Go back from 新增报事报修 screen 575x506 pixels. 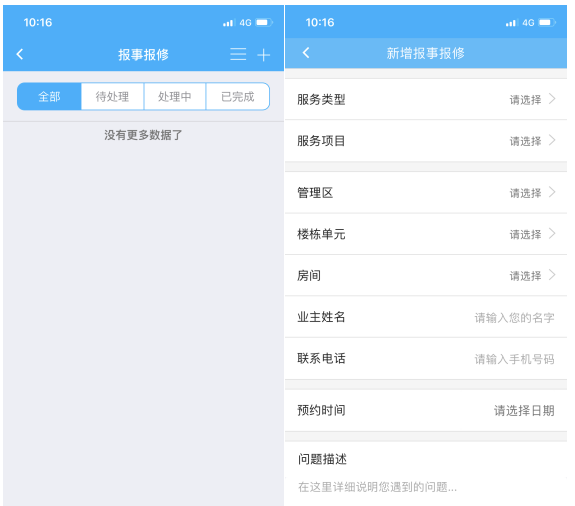point(306,53)
